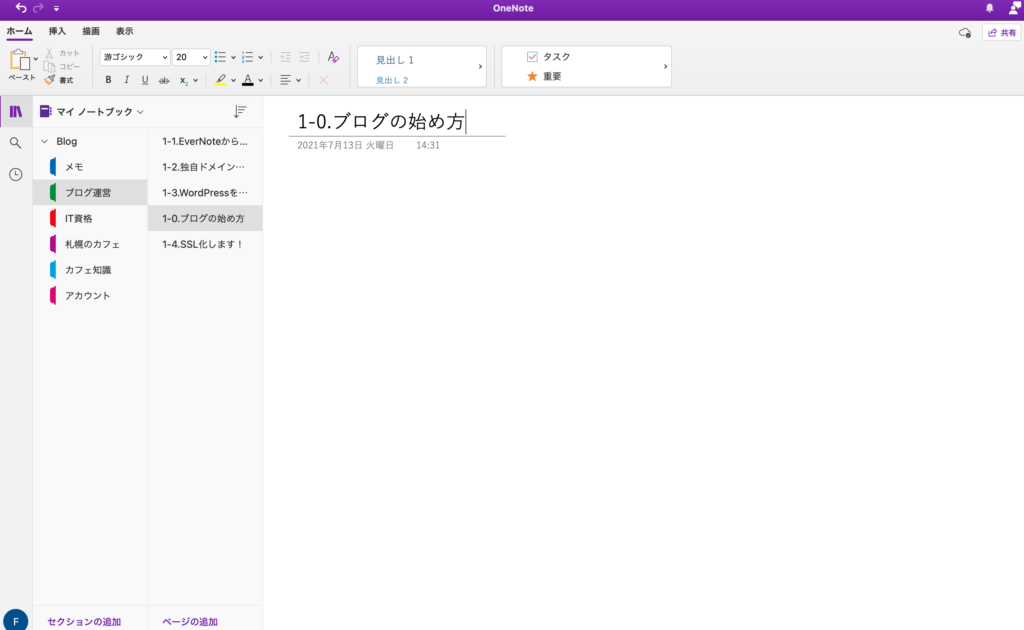Click the bulleted list icon

click(x=220, y=57)
